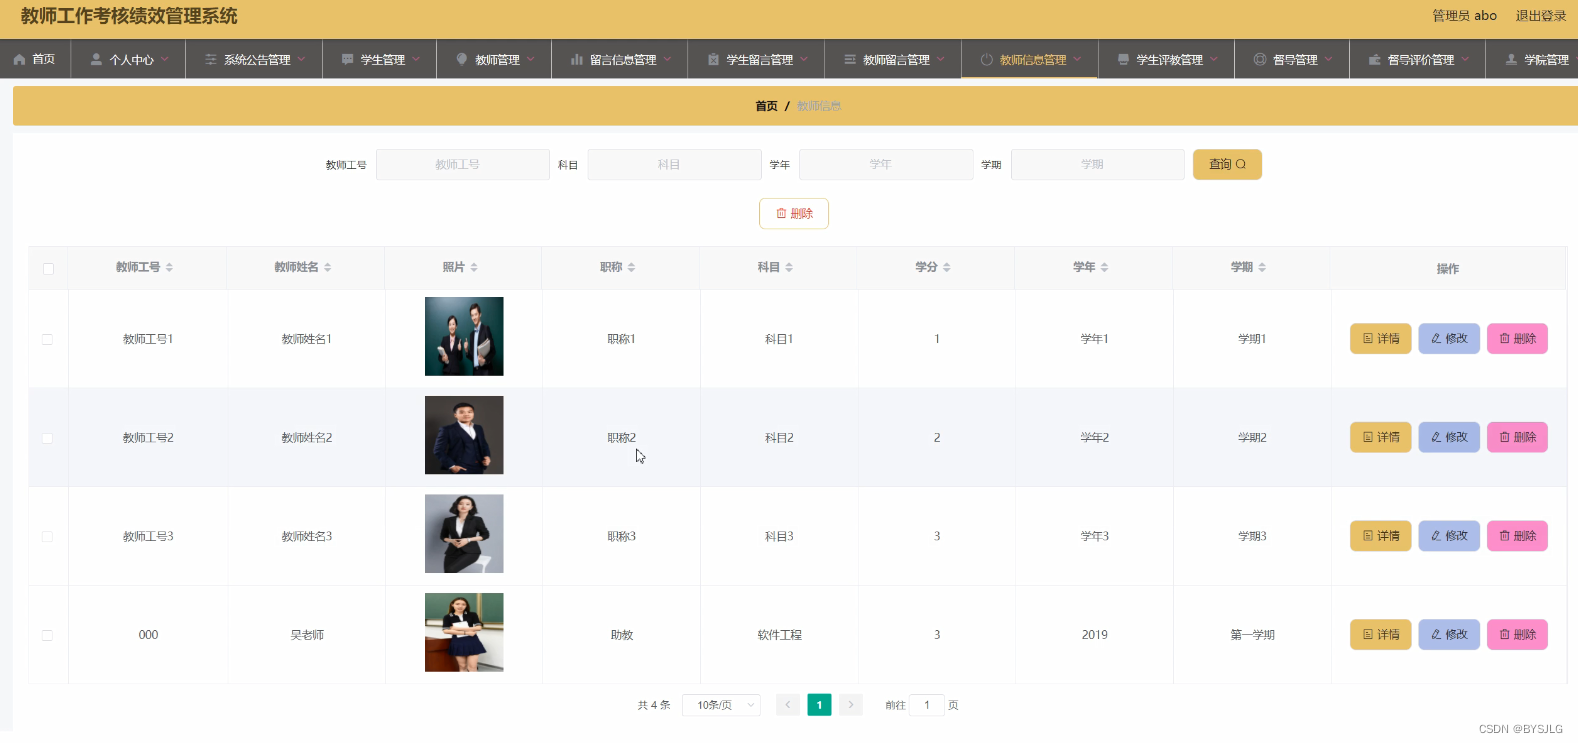Image resolution: width=1578 pixels, height=743 pixels.
Task: Click the 查询 search button
Action: point(1227,164)
